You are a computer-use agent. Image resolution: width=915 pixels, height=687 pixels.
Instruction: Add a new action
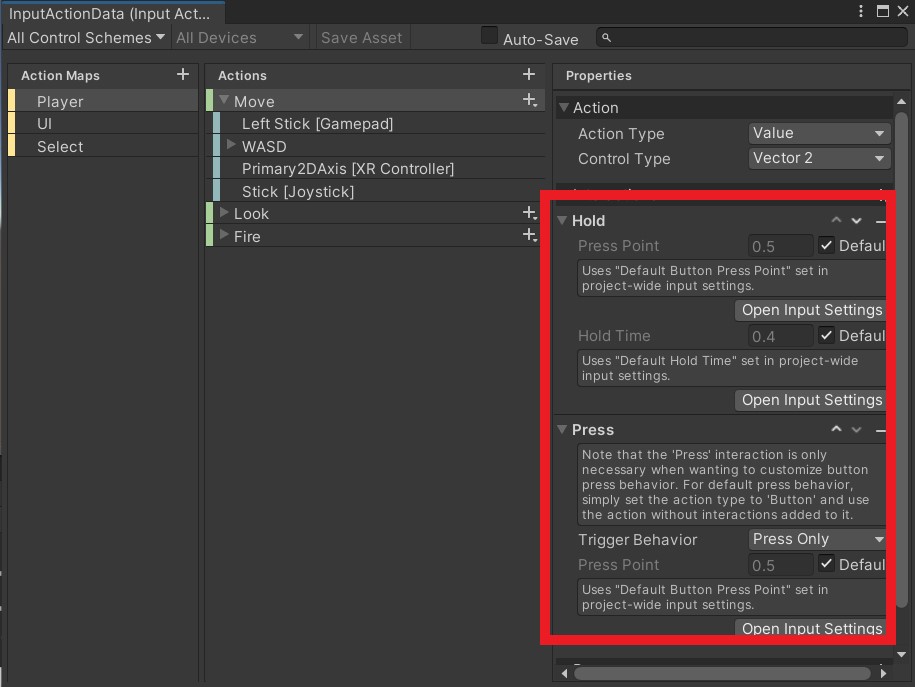click(529, 75)
